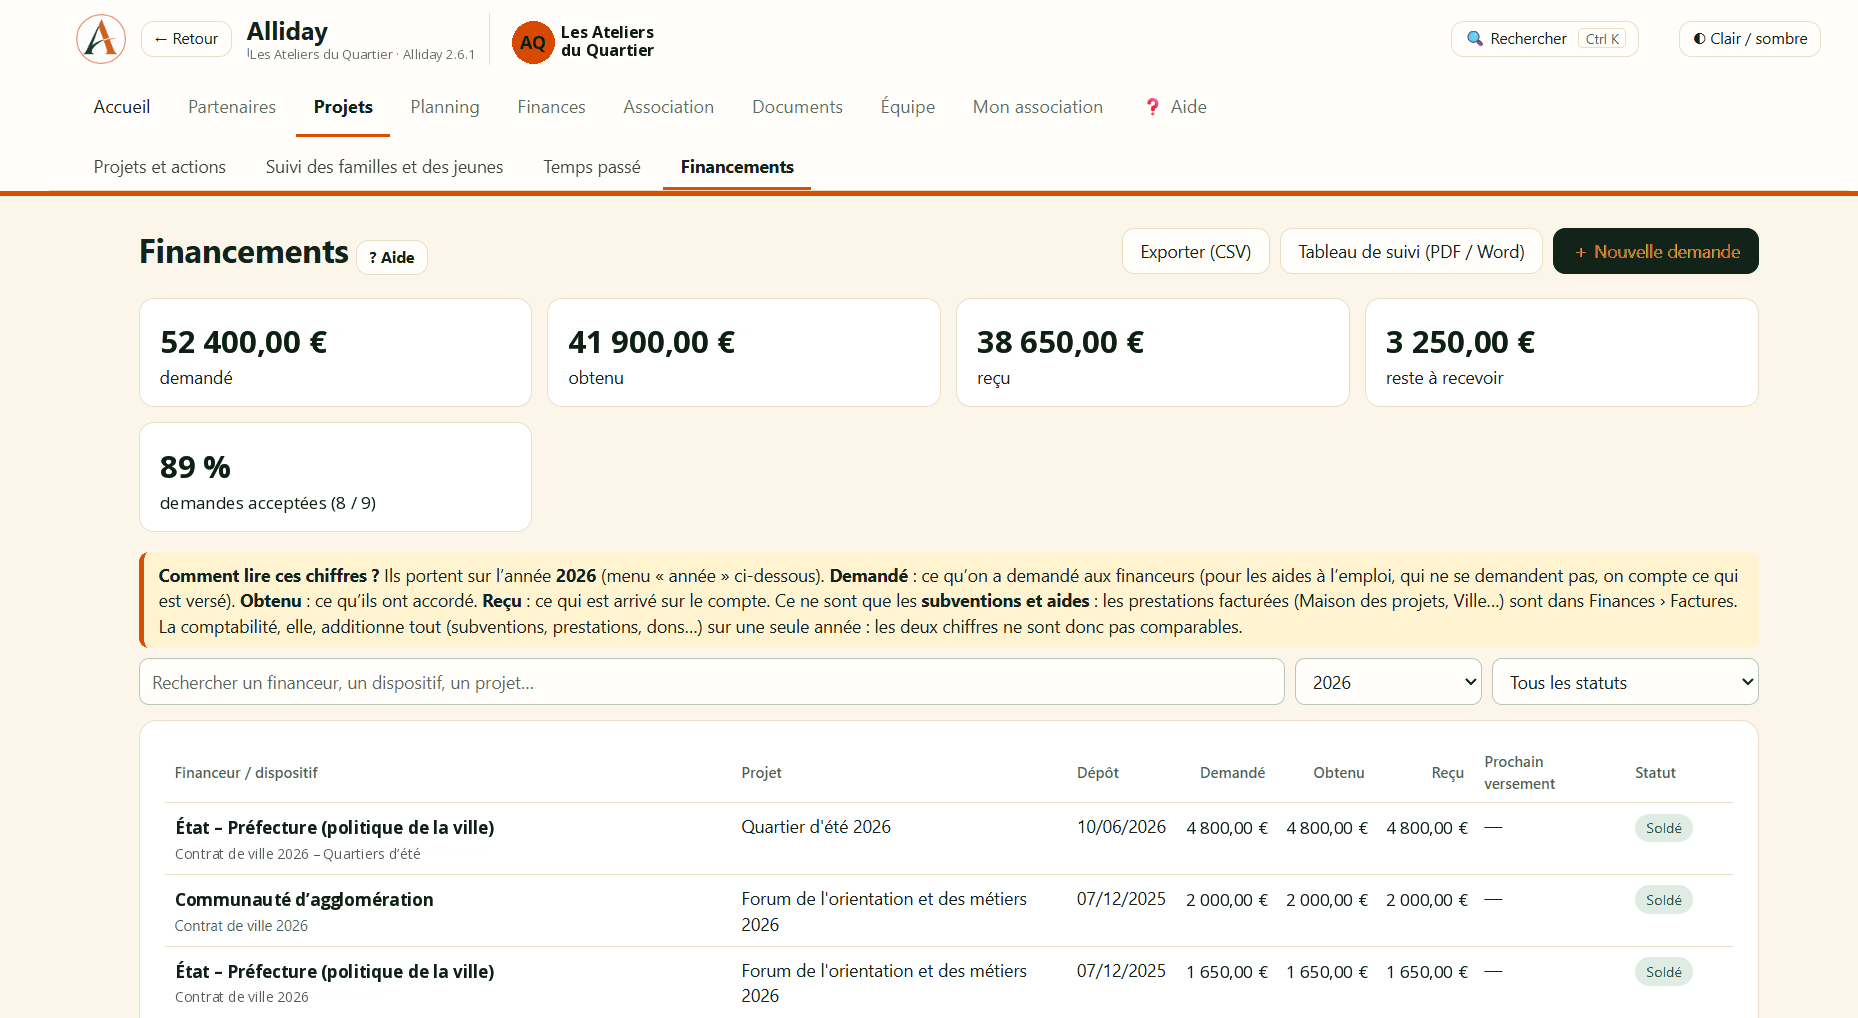Go to the Accueil tab
The height and width of the screenshot is (1018, 1858).
pyautogui.click(x=122, y=107)
